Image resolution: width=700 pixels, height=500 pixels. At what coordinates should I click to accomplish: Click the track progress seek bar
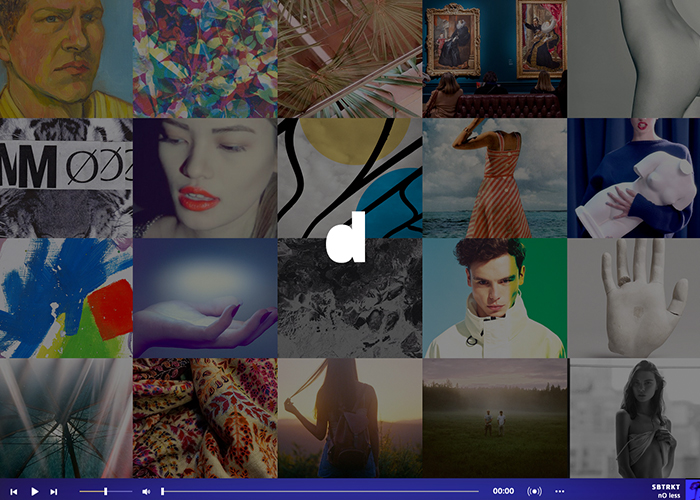(x=320, y=491)
